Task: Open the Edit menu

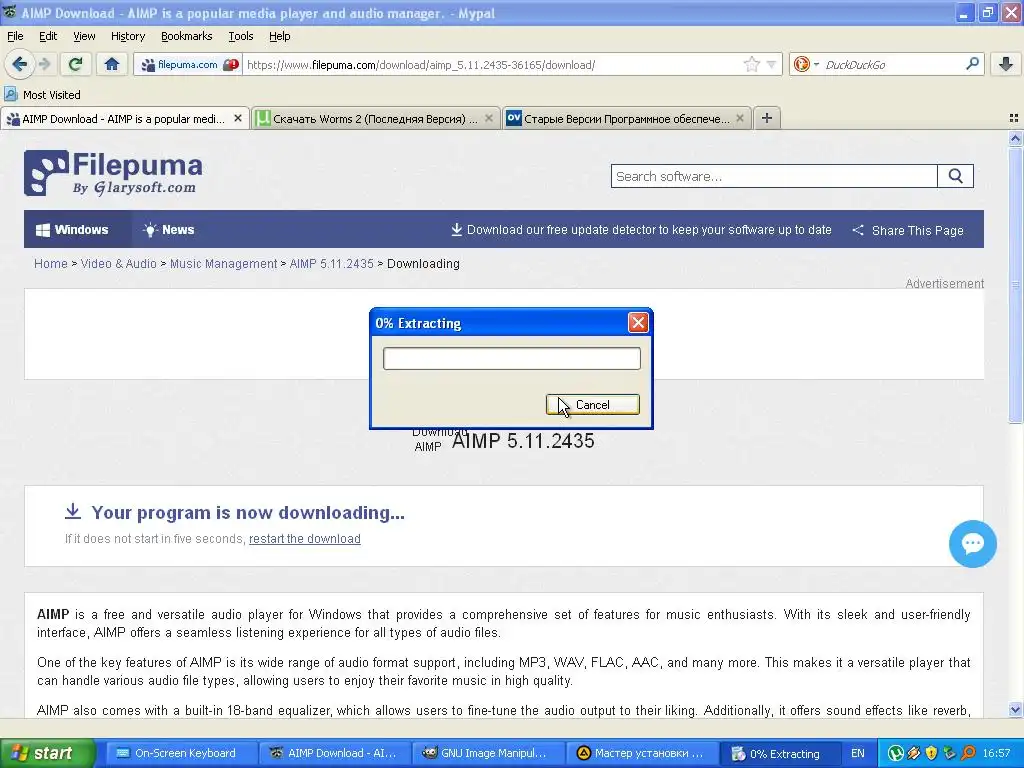Action: tap(48, 36)
